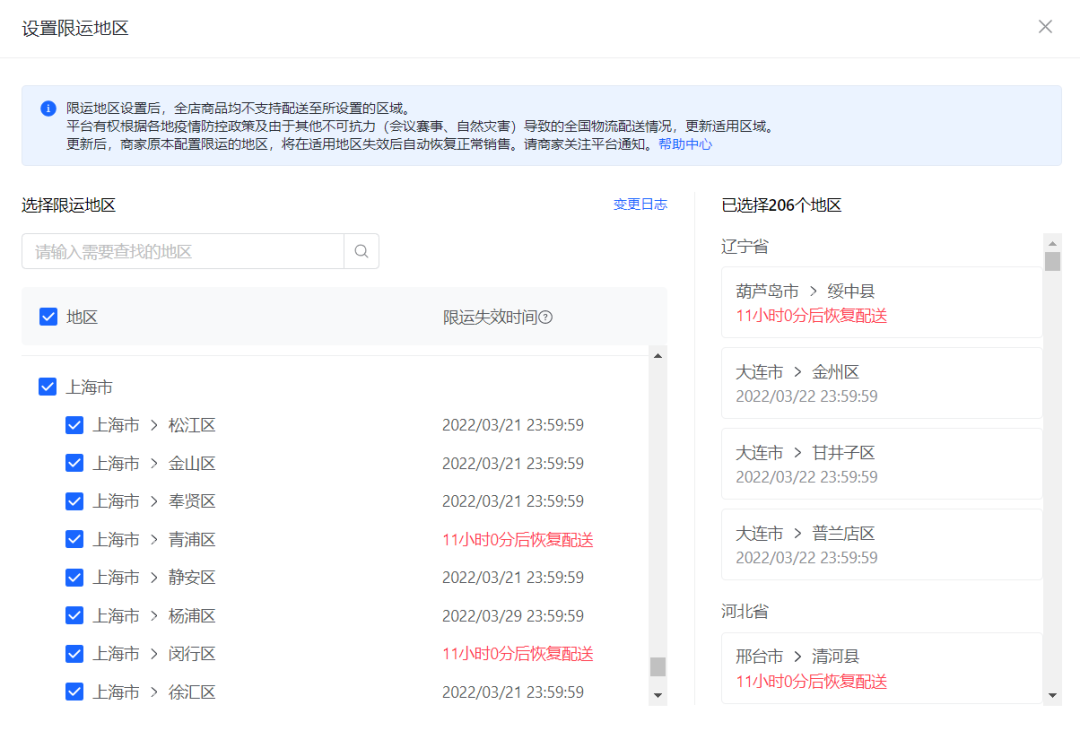Click scroll-down arrow of region list
1080x731 pixels.
pyautogui.click(x=657, y=694)
